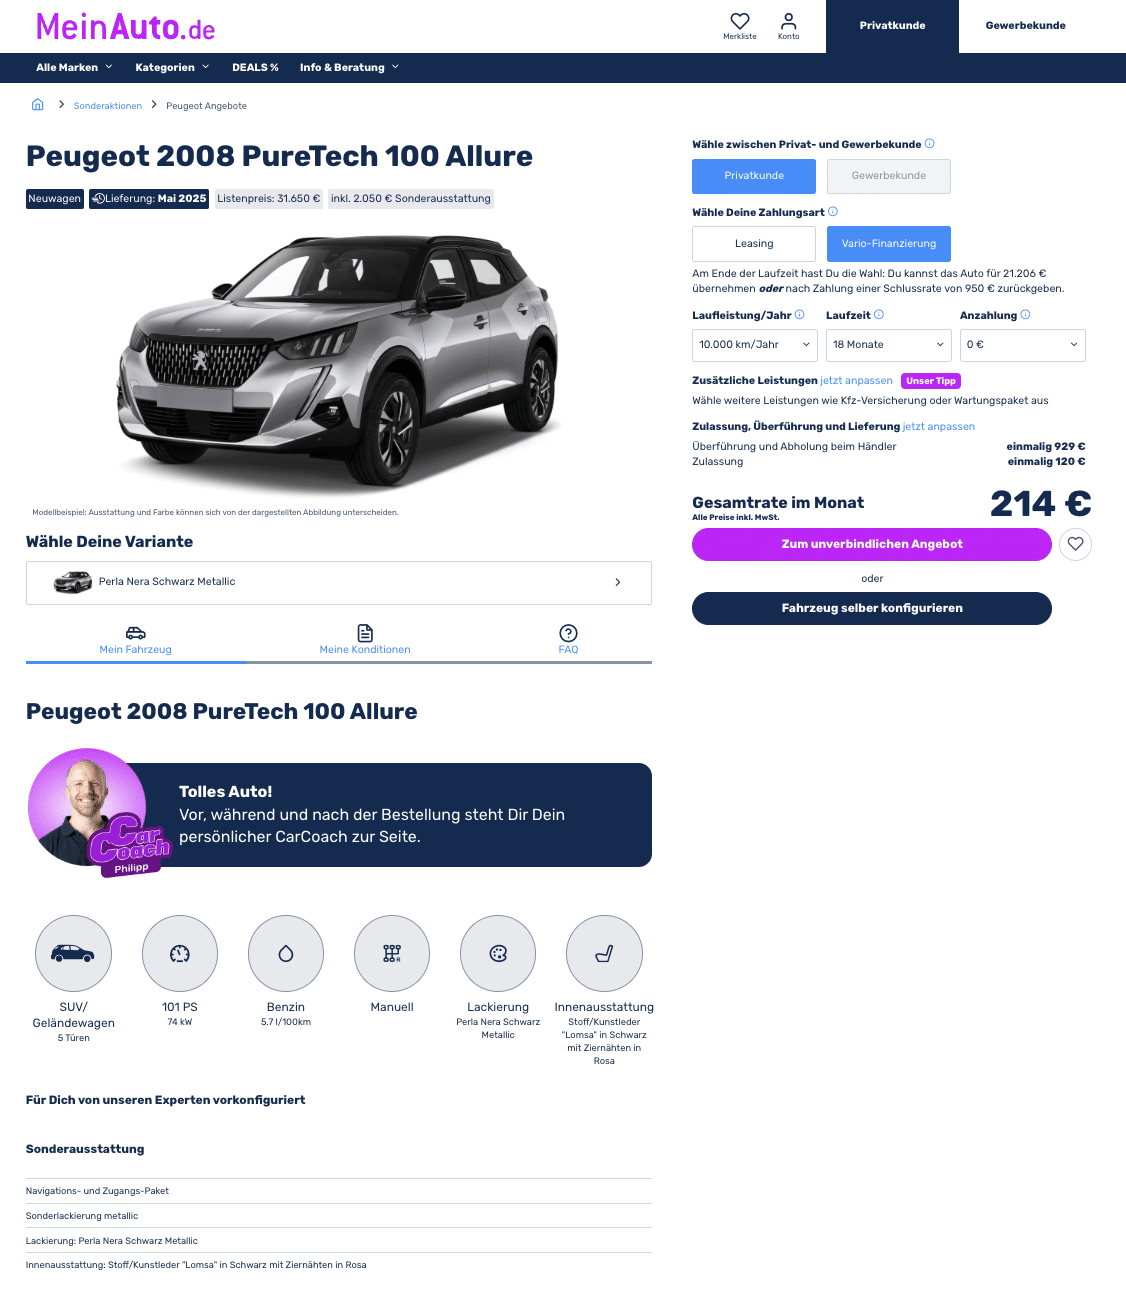
Task: Open the FAQ tab
Action: click(x=568, y=640)
